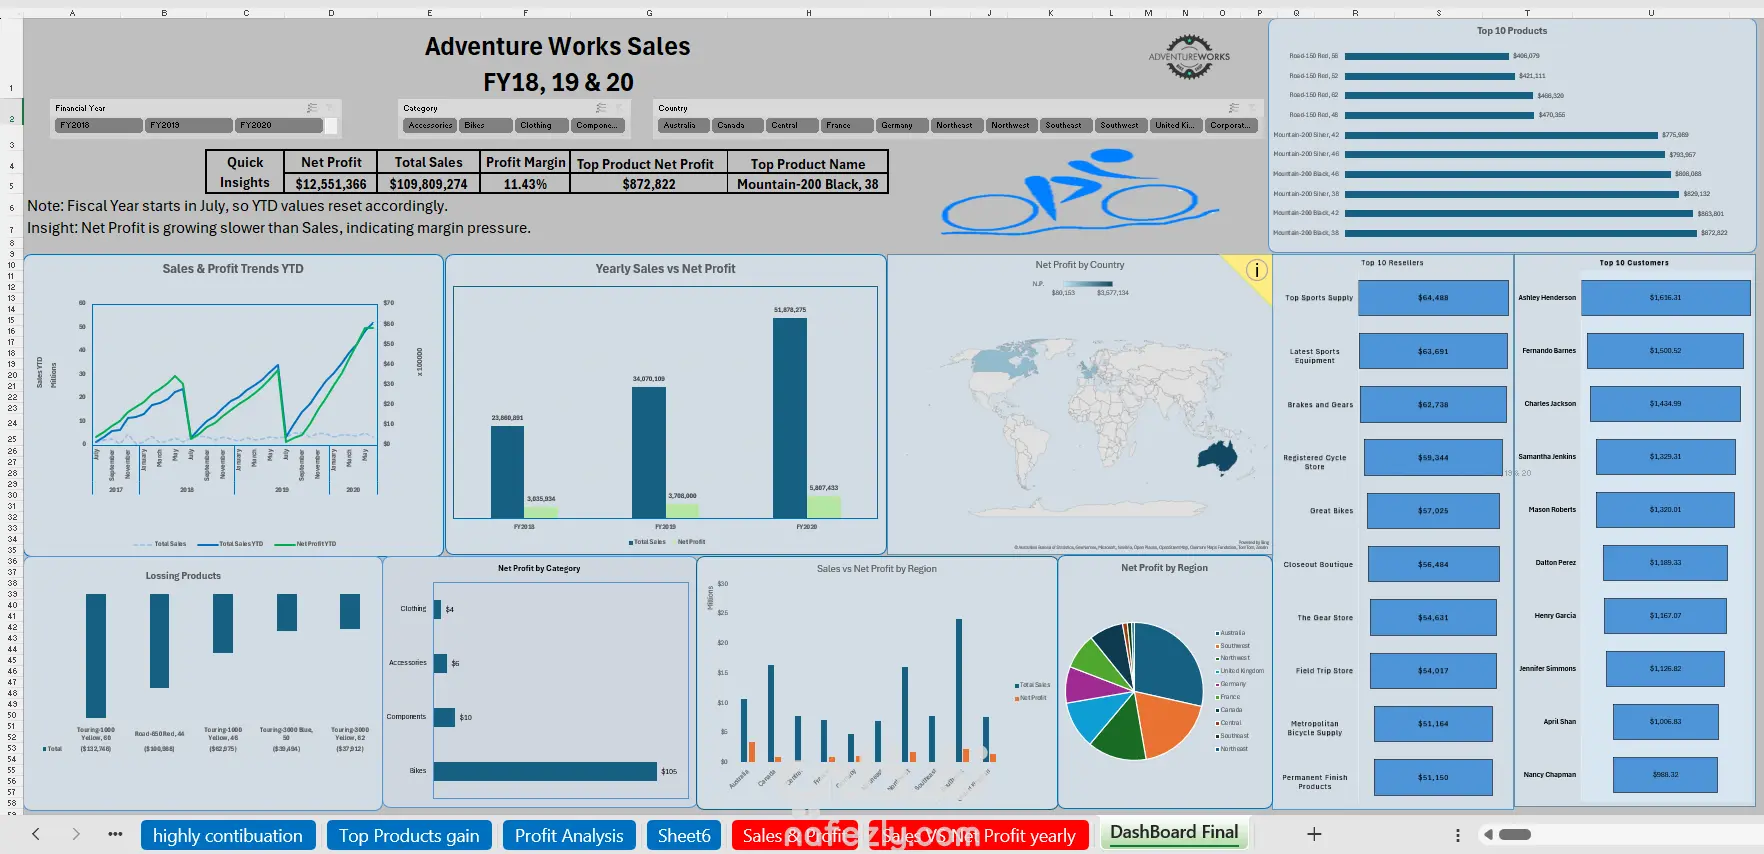Toggle multi-select in Country slicer
This screenshot has height=854, width=1764.
[1234, 108]
